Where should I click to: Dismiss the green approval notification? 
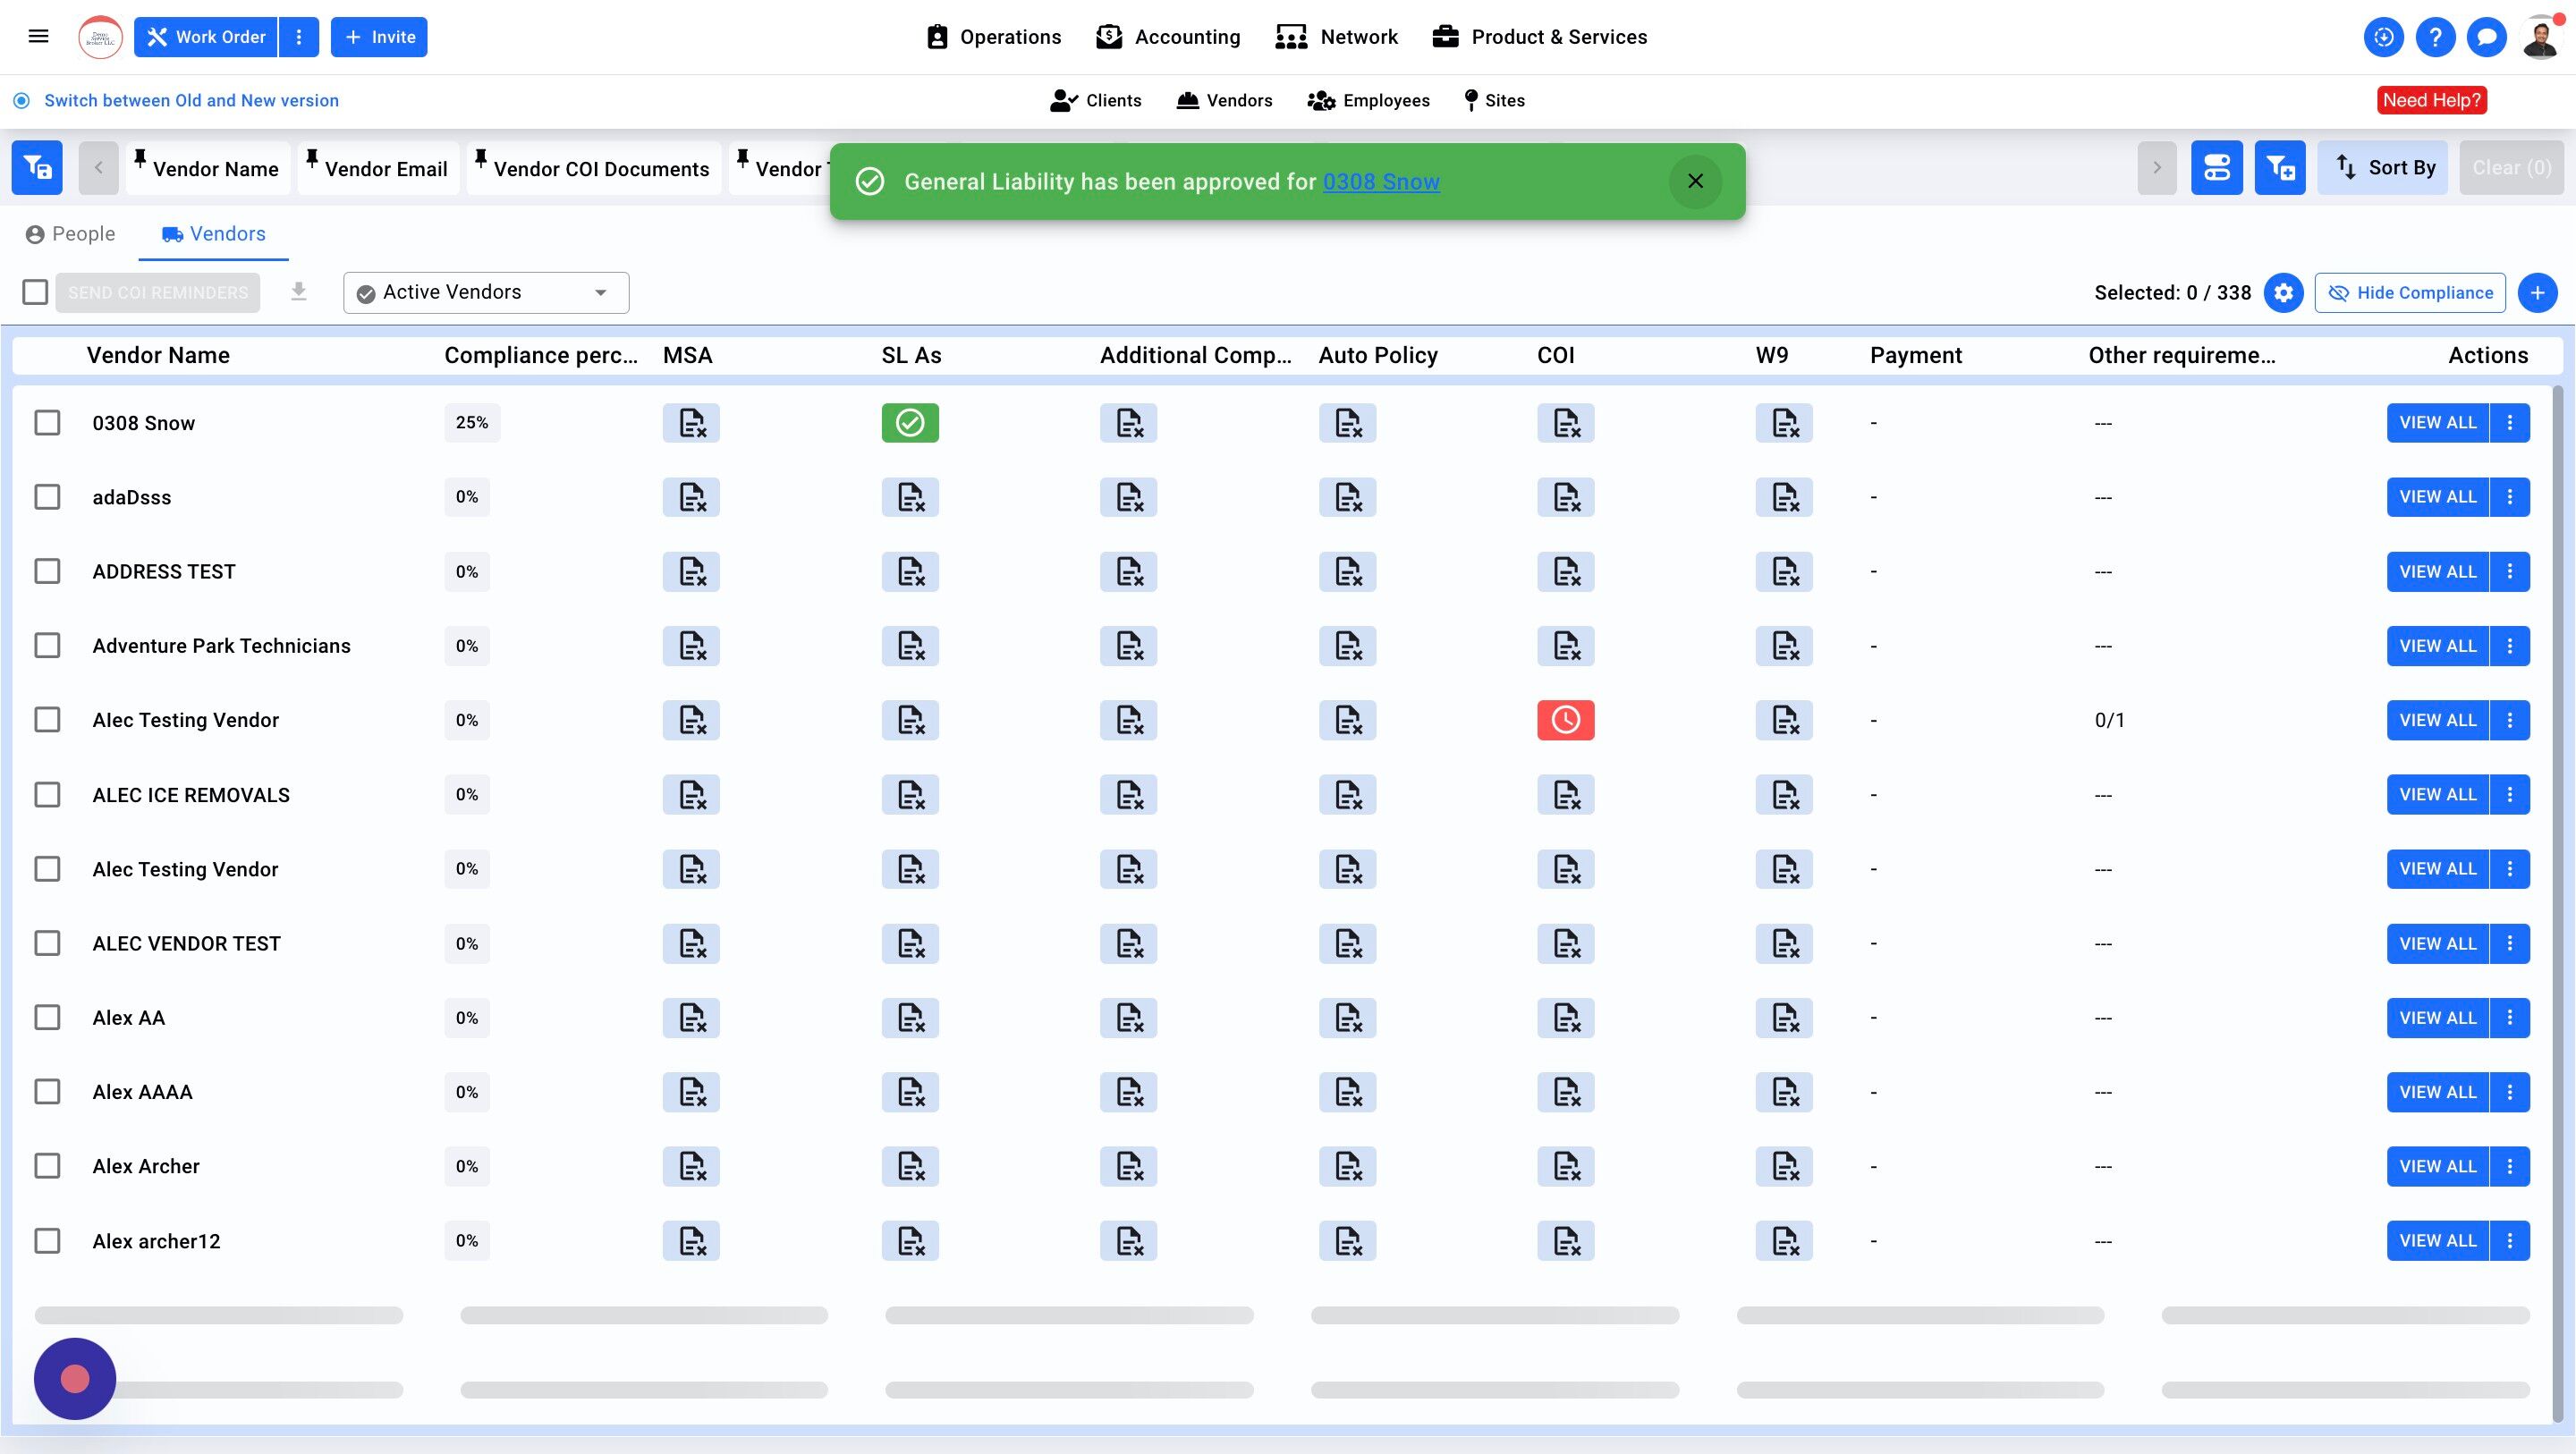[x=1695, y=181]
